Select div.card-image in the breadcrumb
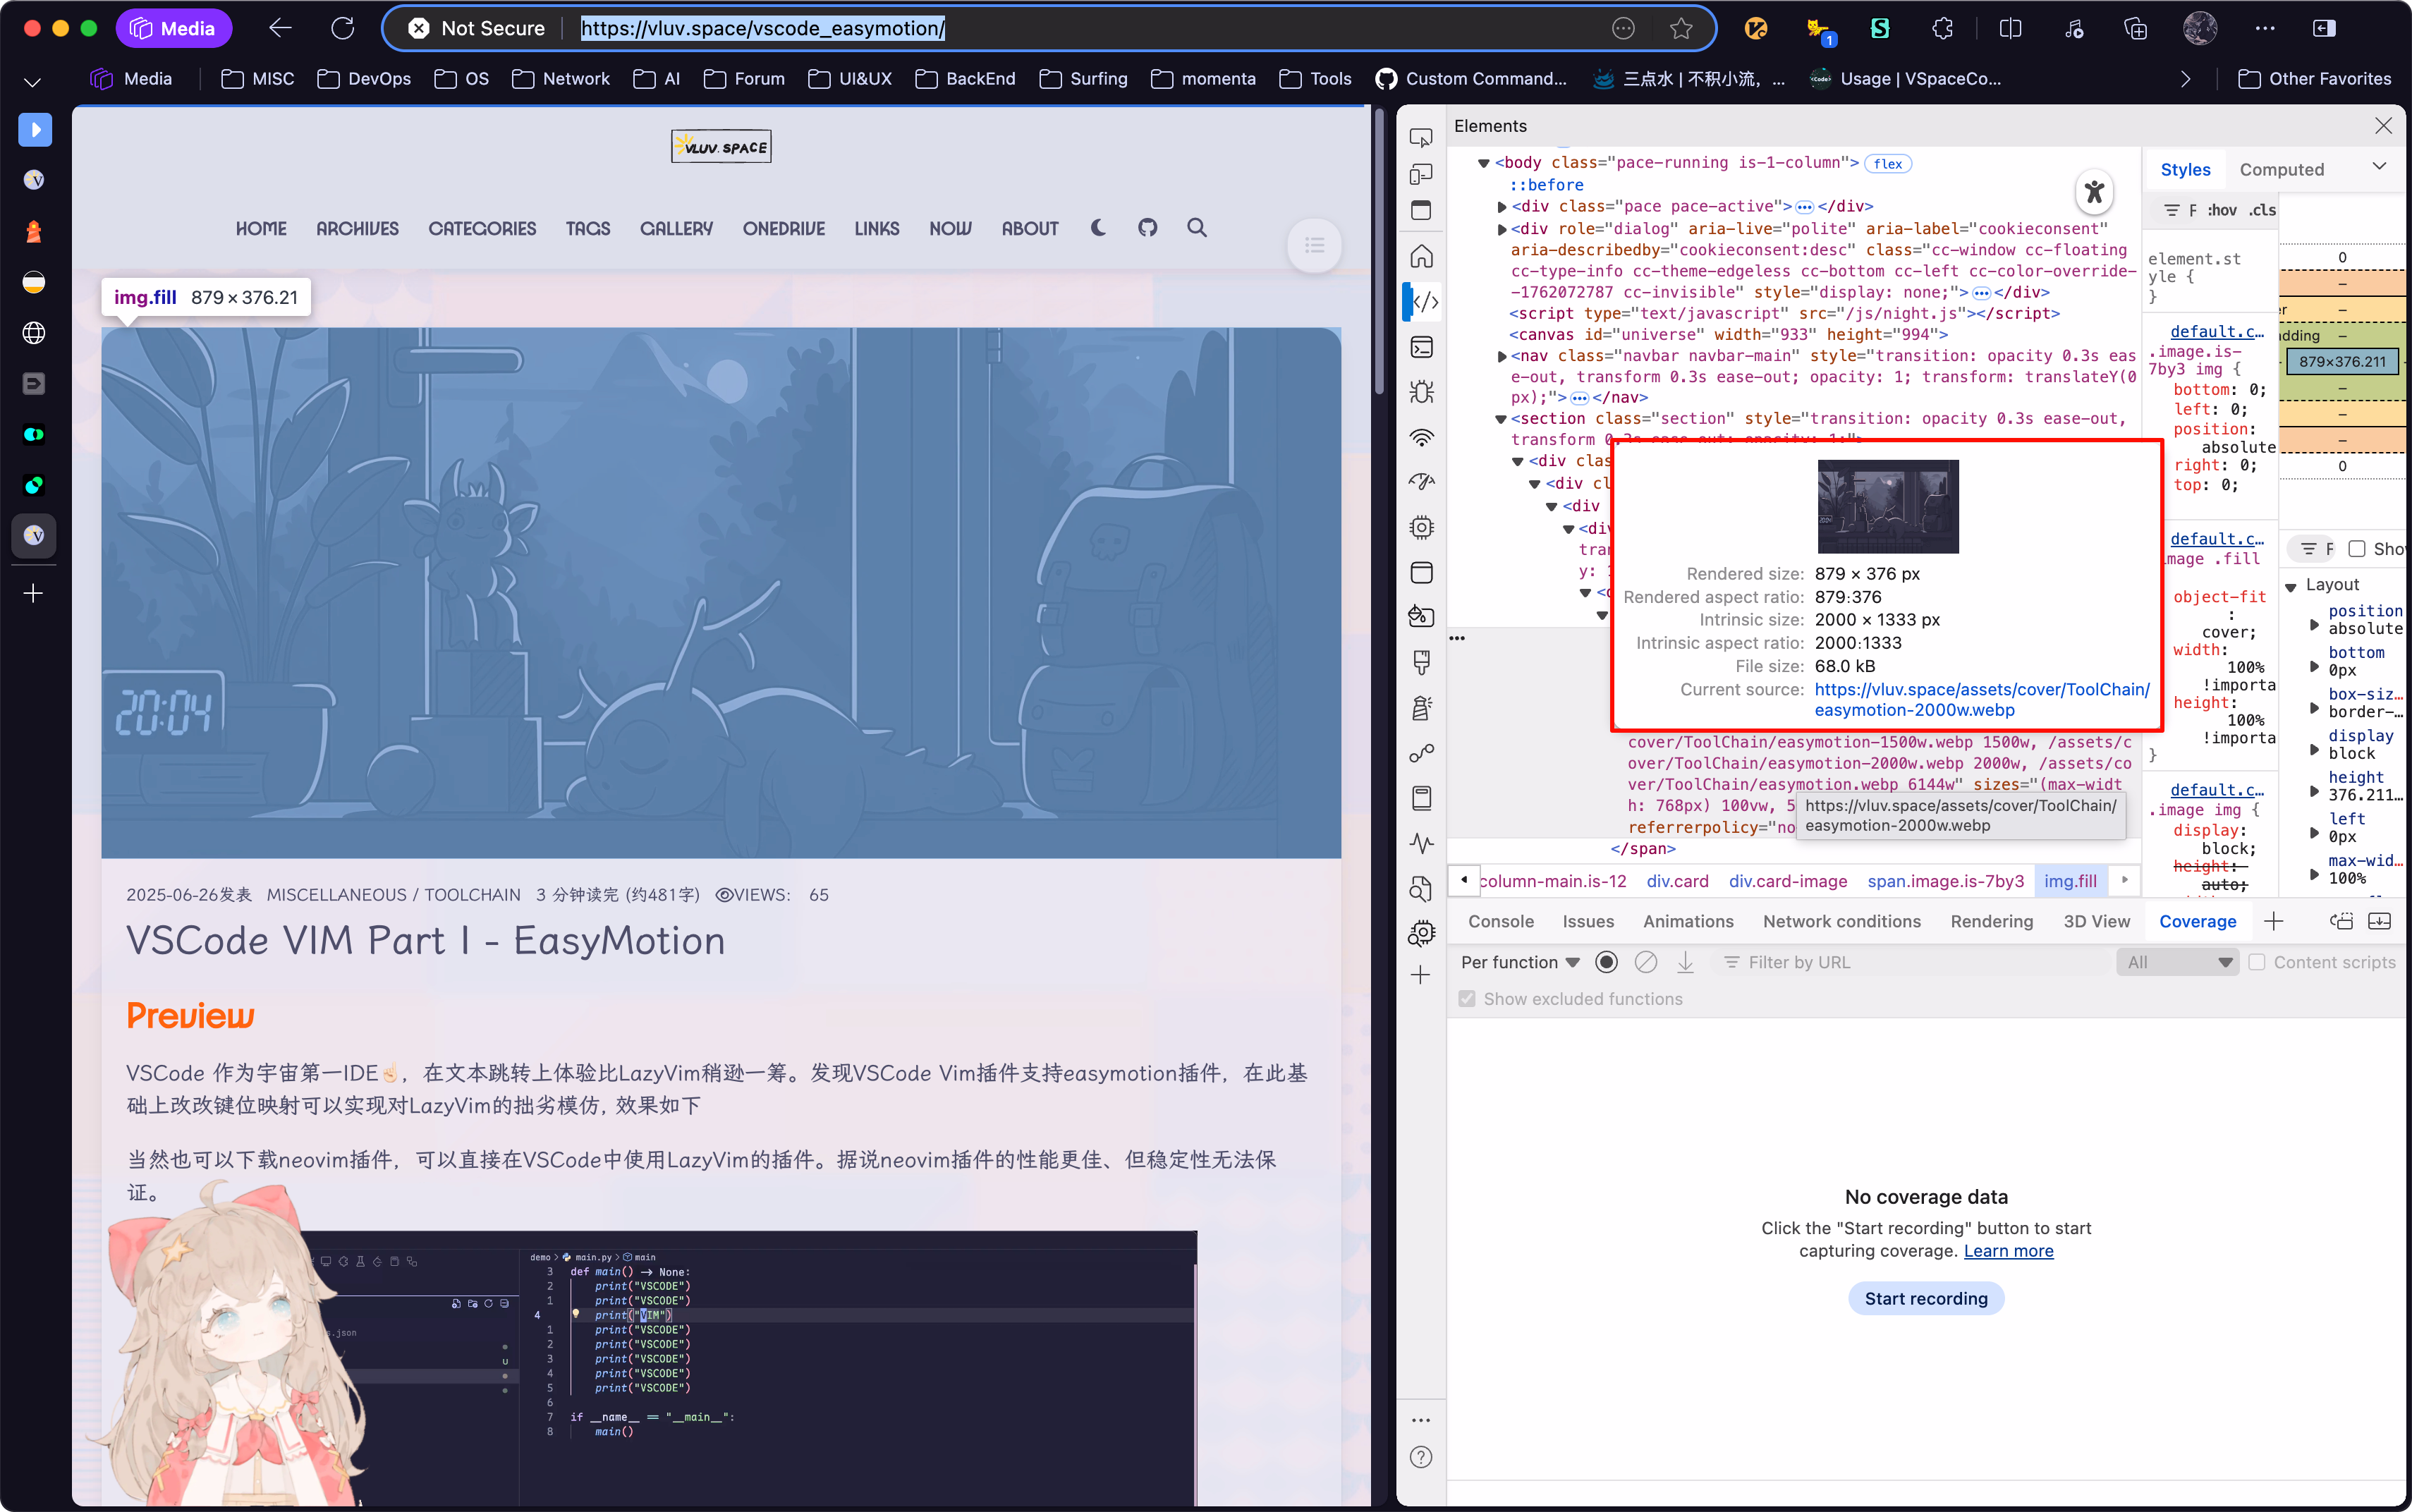 tap(1787, 881)
